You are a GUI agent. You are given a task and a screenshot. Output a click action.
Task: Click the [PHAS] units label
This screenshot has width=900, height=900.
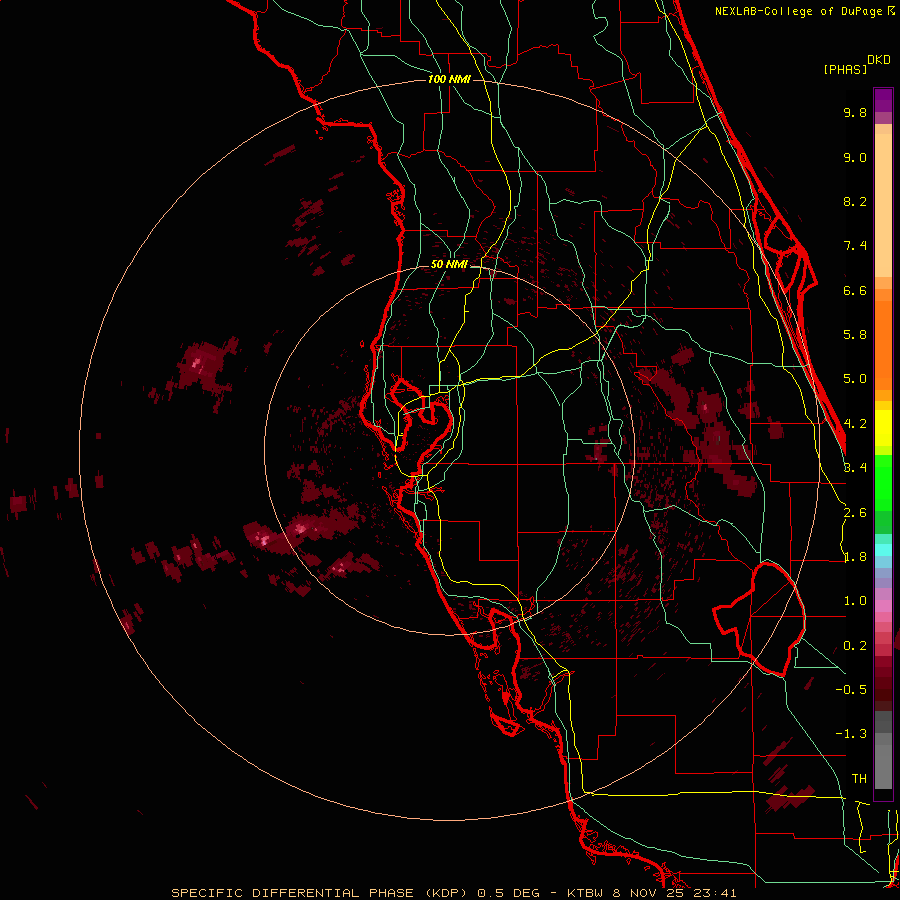click(845, 70)
